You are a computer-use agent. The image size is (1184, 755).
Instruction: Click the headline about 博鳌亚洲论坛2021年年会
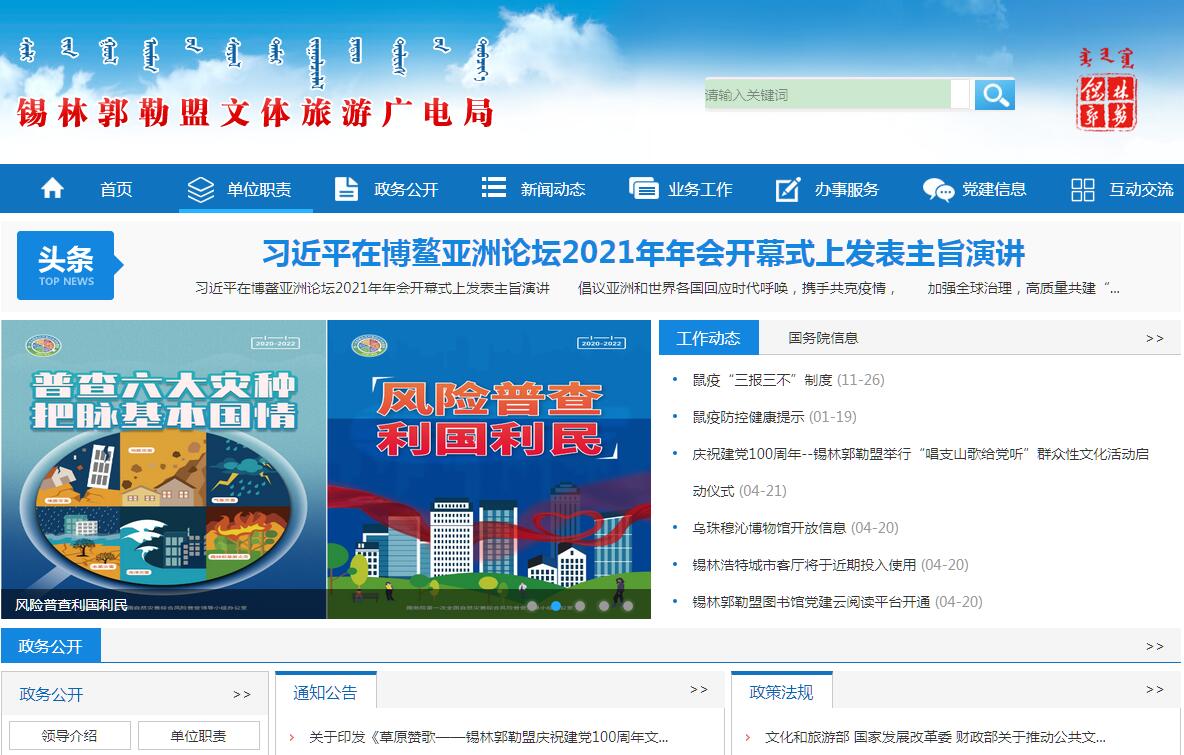tap(643, 253)
